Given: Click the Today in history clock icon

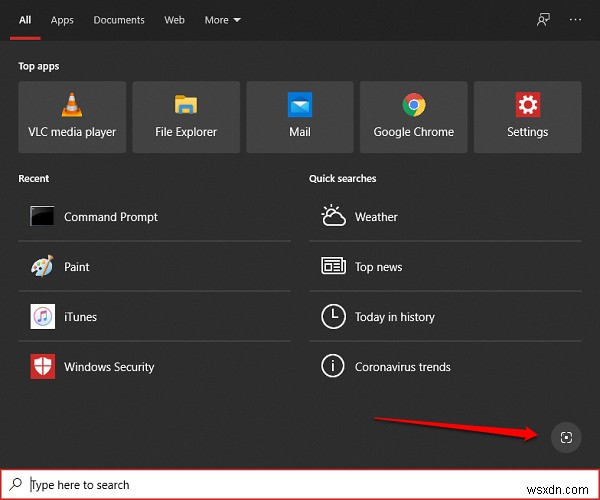Looking at the screenshot, I should [x=333, y=316].
